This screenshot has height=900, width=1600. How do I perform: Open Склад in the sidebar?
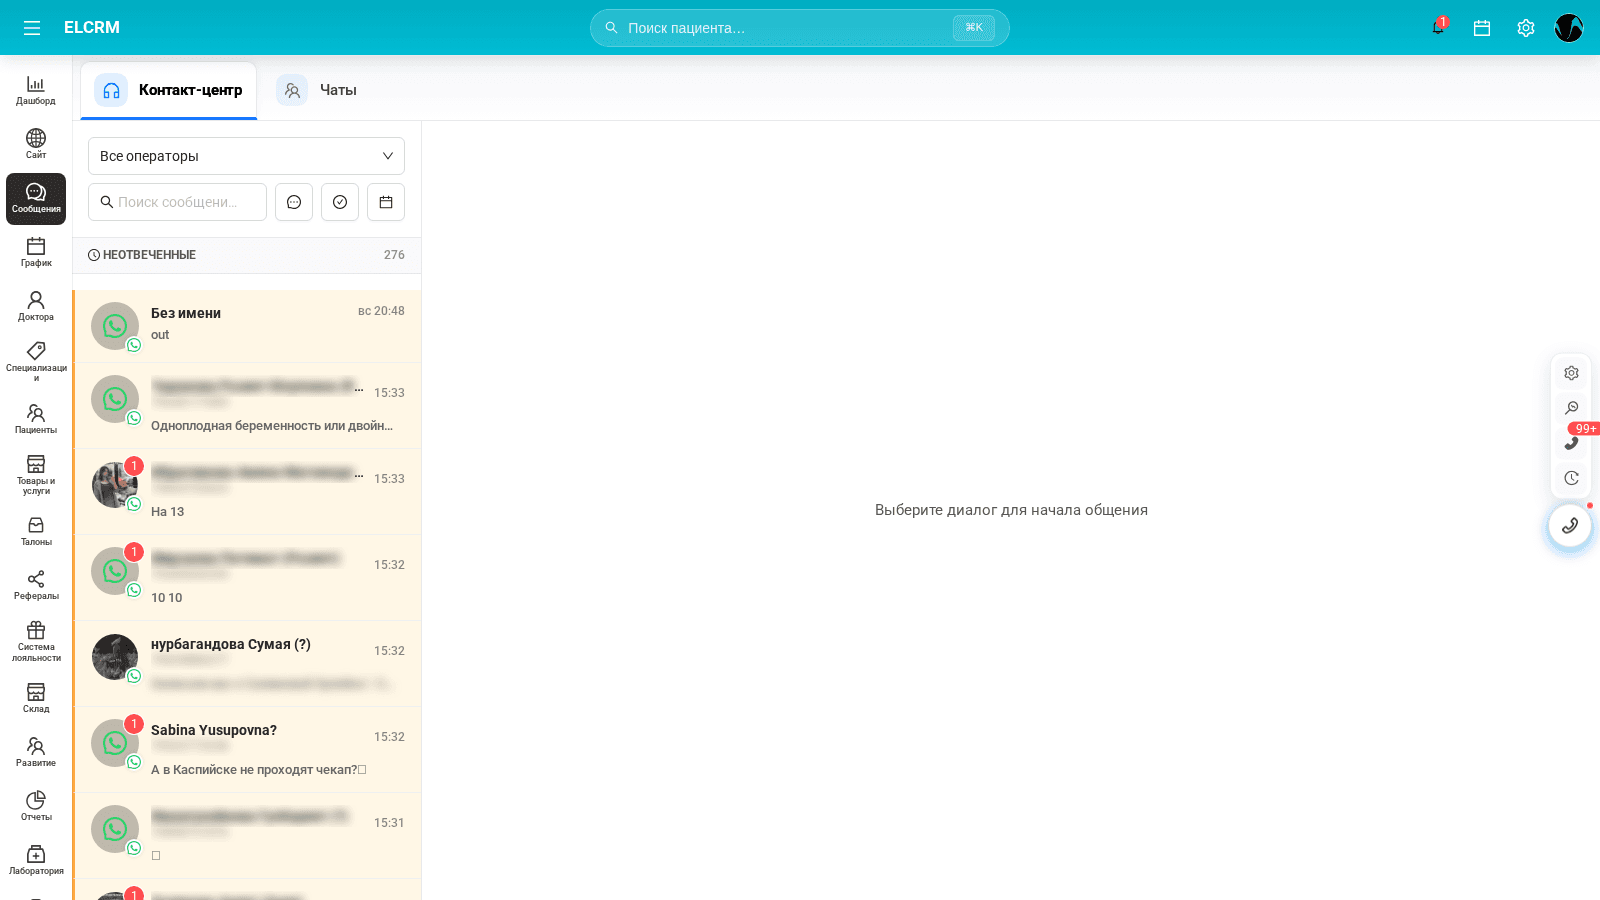pos(36,698)
